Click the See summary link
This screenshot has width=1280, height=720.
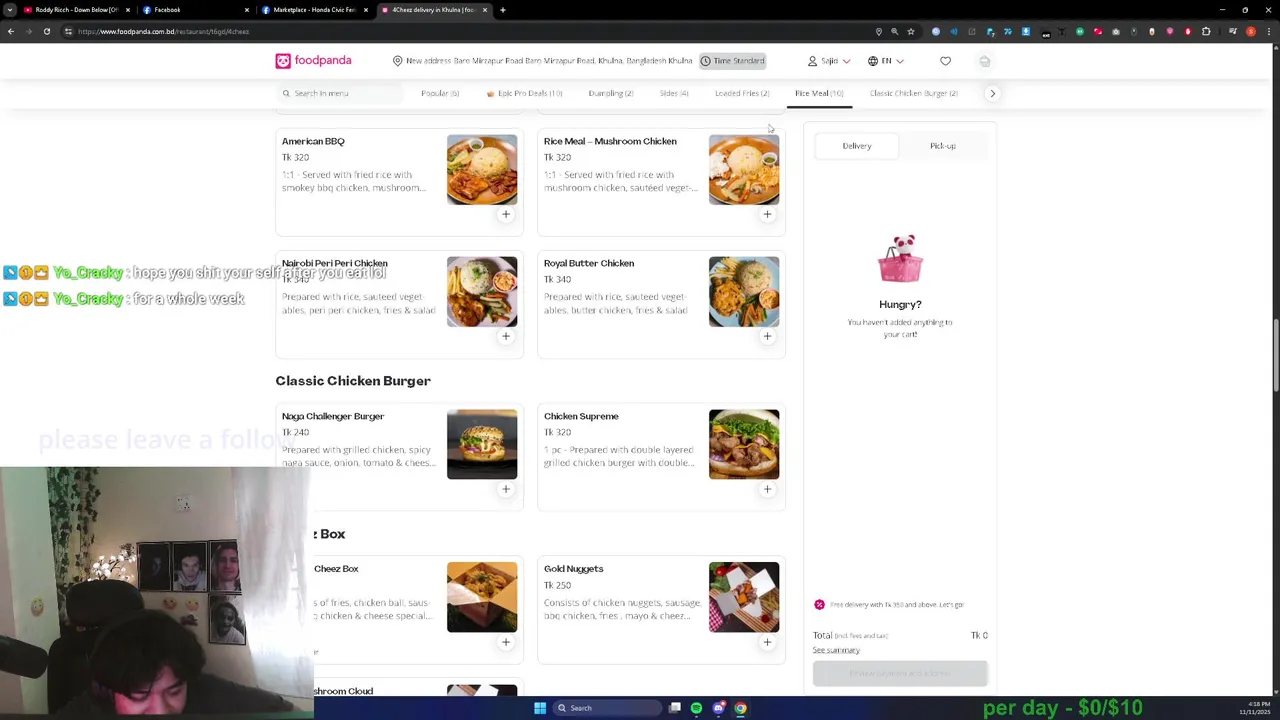(x=836, y=650)
